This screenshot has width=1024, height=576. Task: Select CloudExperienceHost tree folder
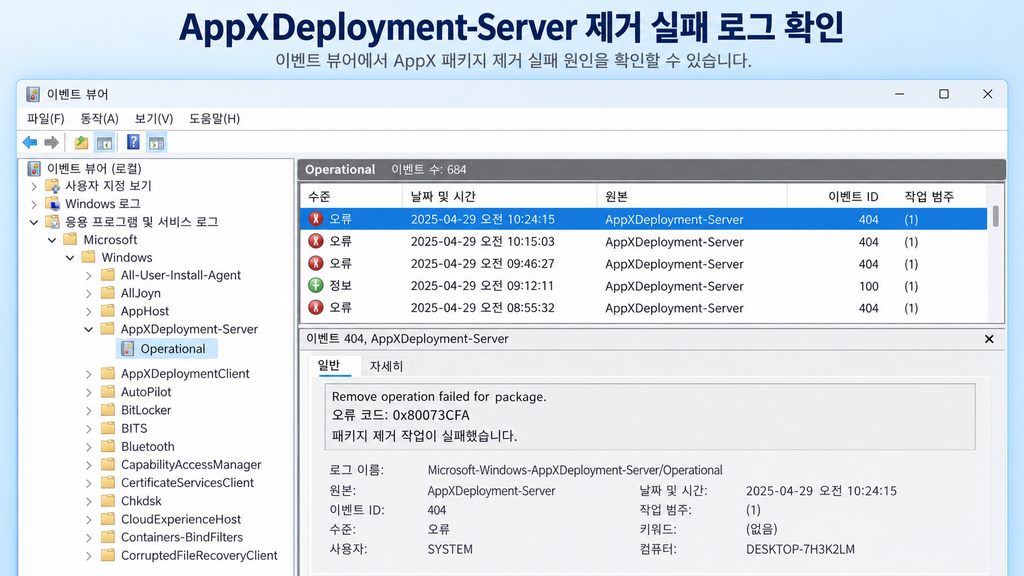click(x=181, y=519)
